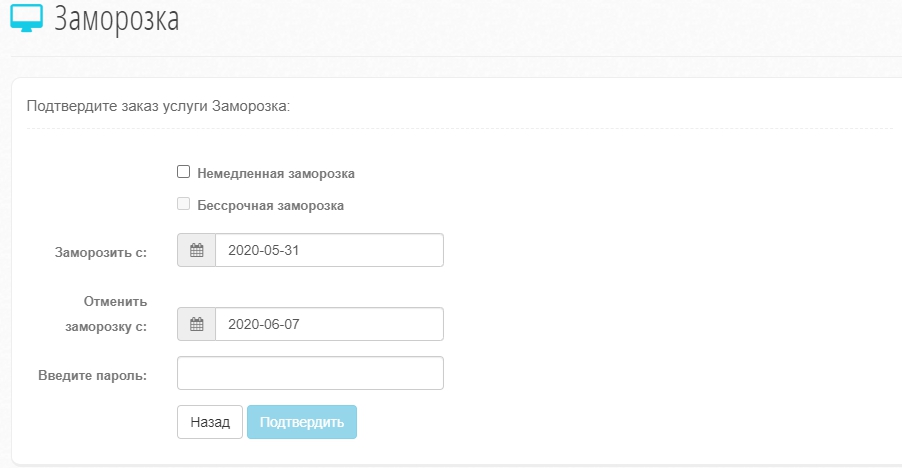Screen dimensions: 902x468
Task: Toggle the Бессрочная заморозка checkbox
Action: (x=184, y=204)
